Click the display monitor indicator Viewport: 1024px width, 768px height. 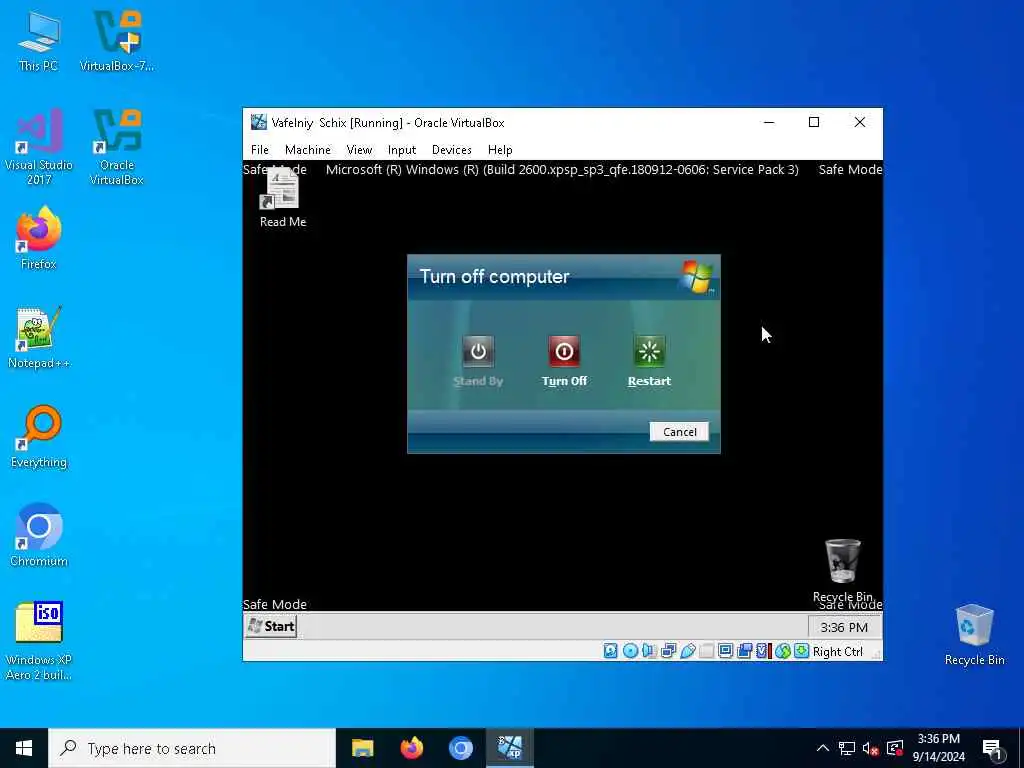726,651
